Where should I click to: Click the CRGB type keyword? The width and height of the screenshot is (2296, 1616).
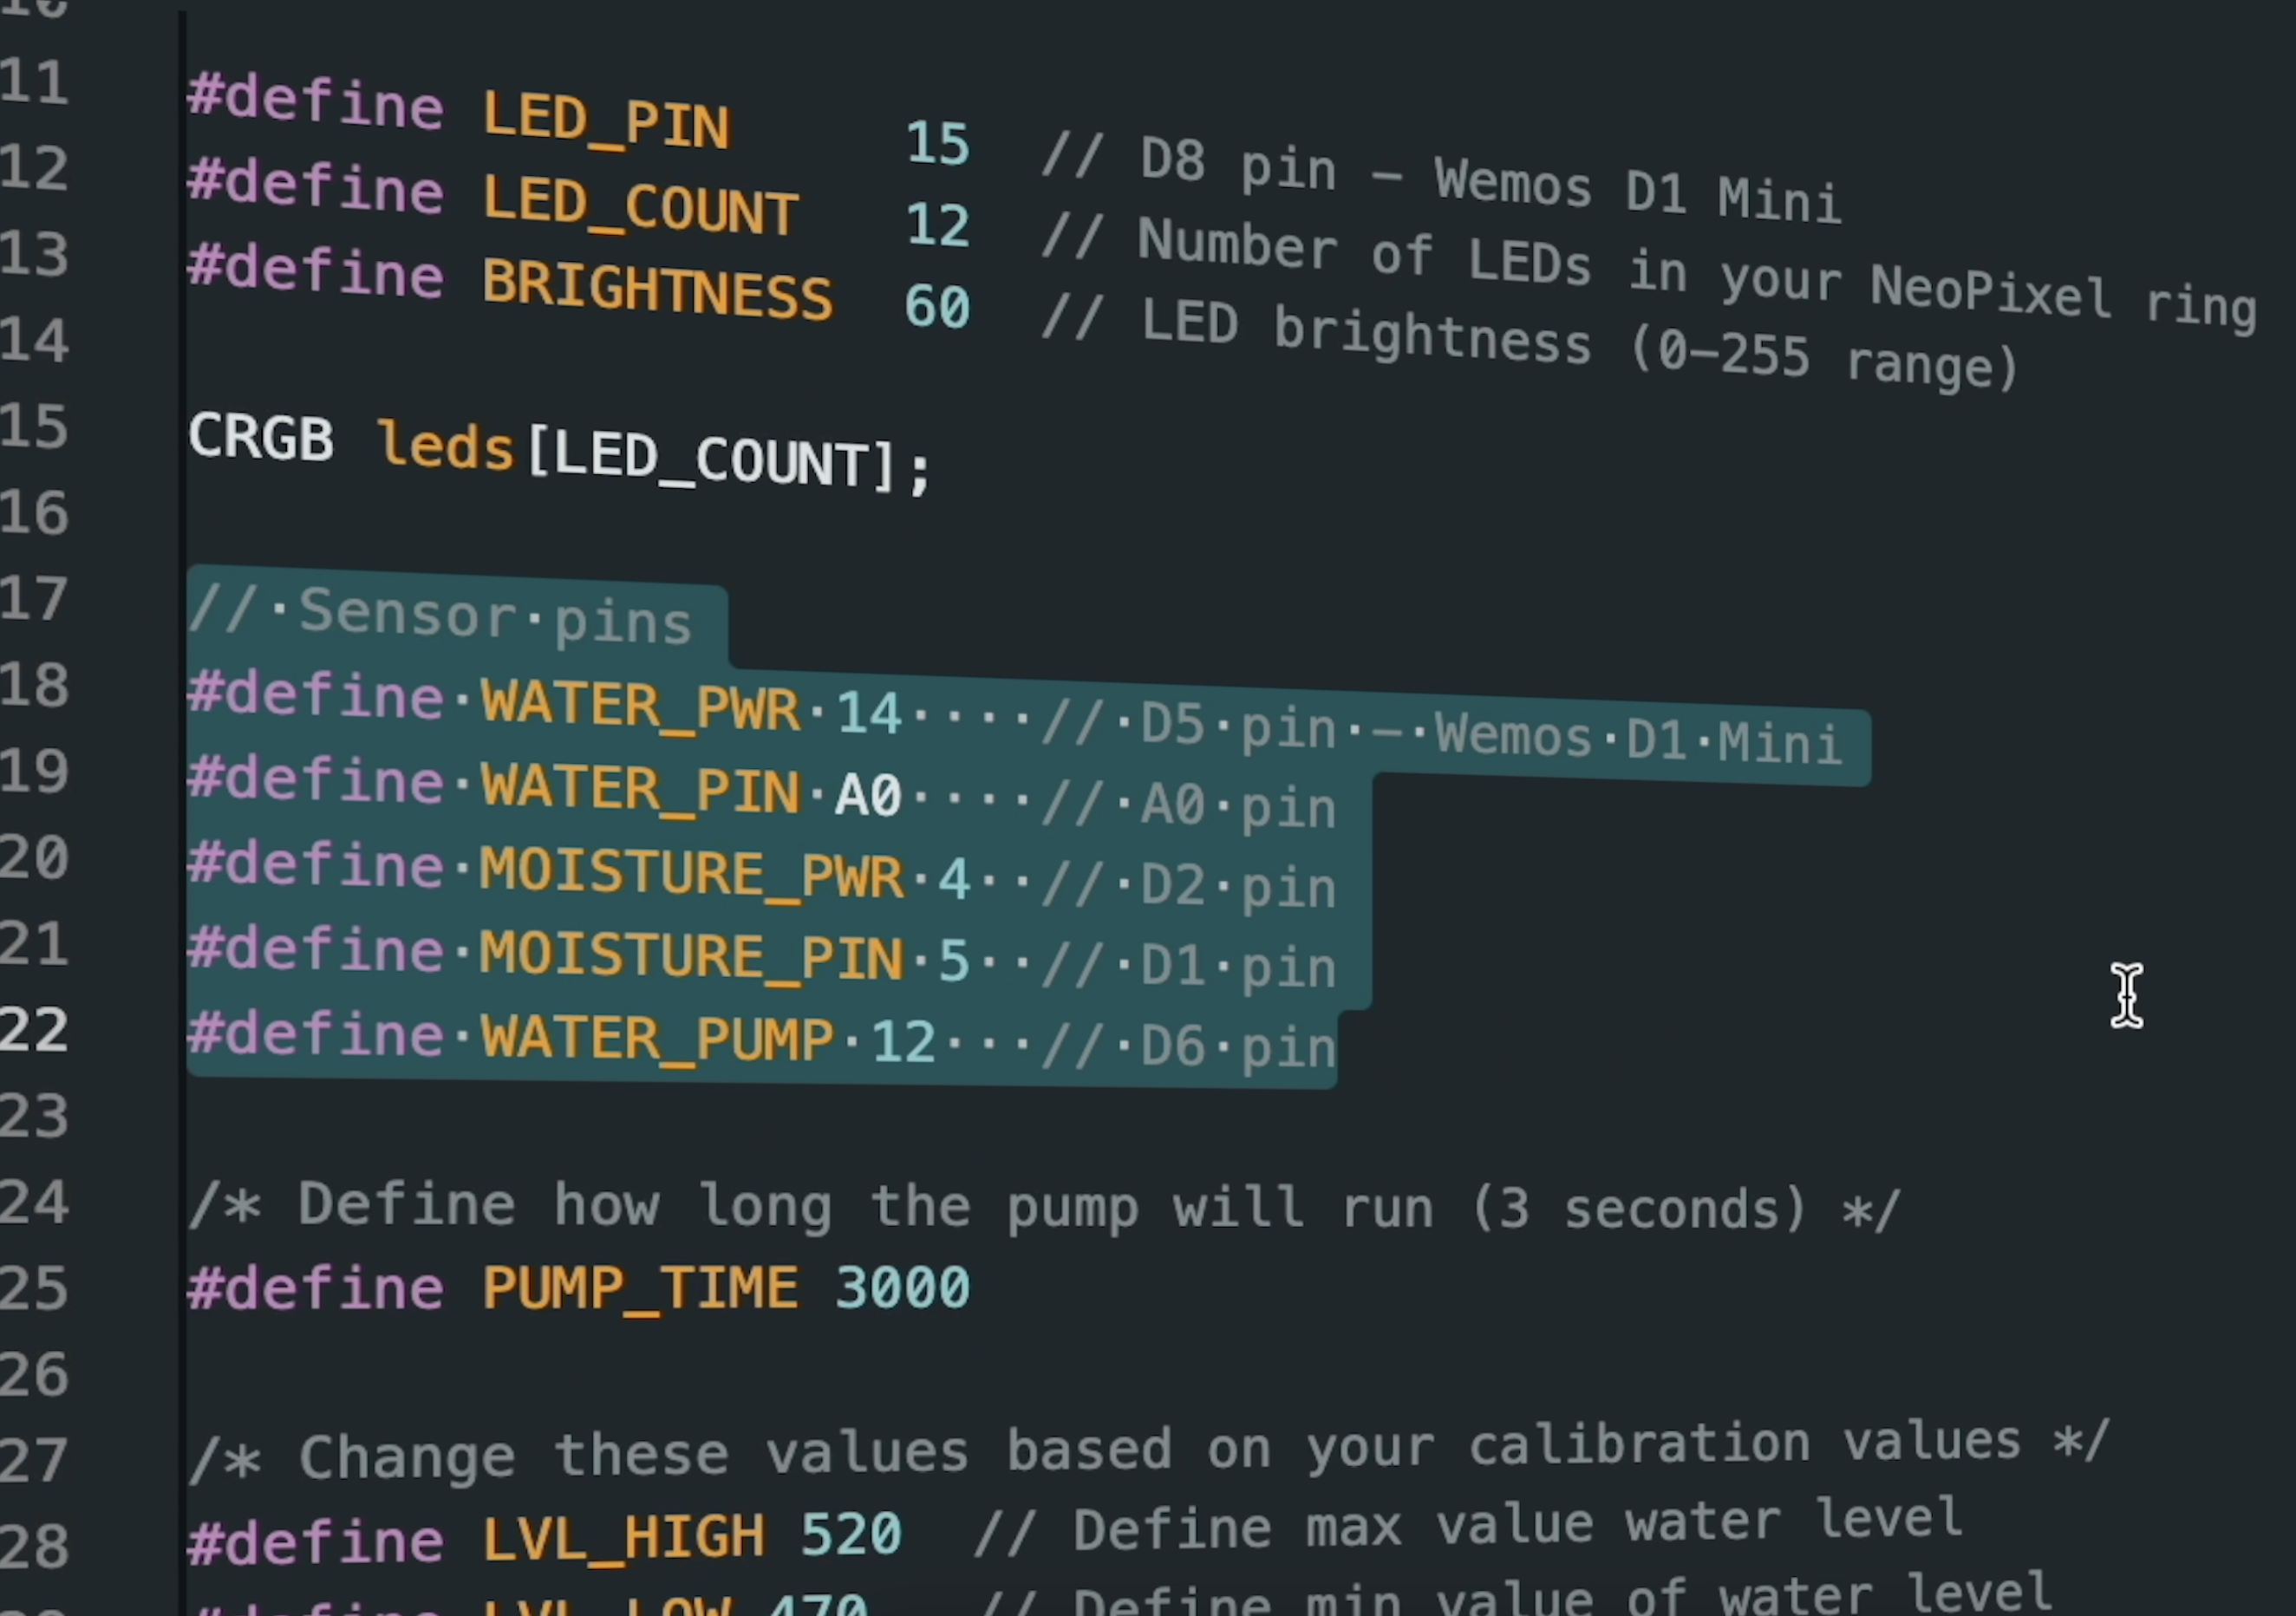tap(261, 439)
